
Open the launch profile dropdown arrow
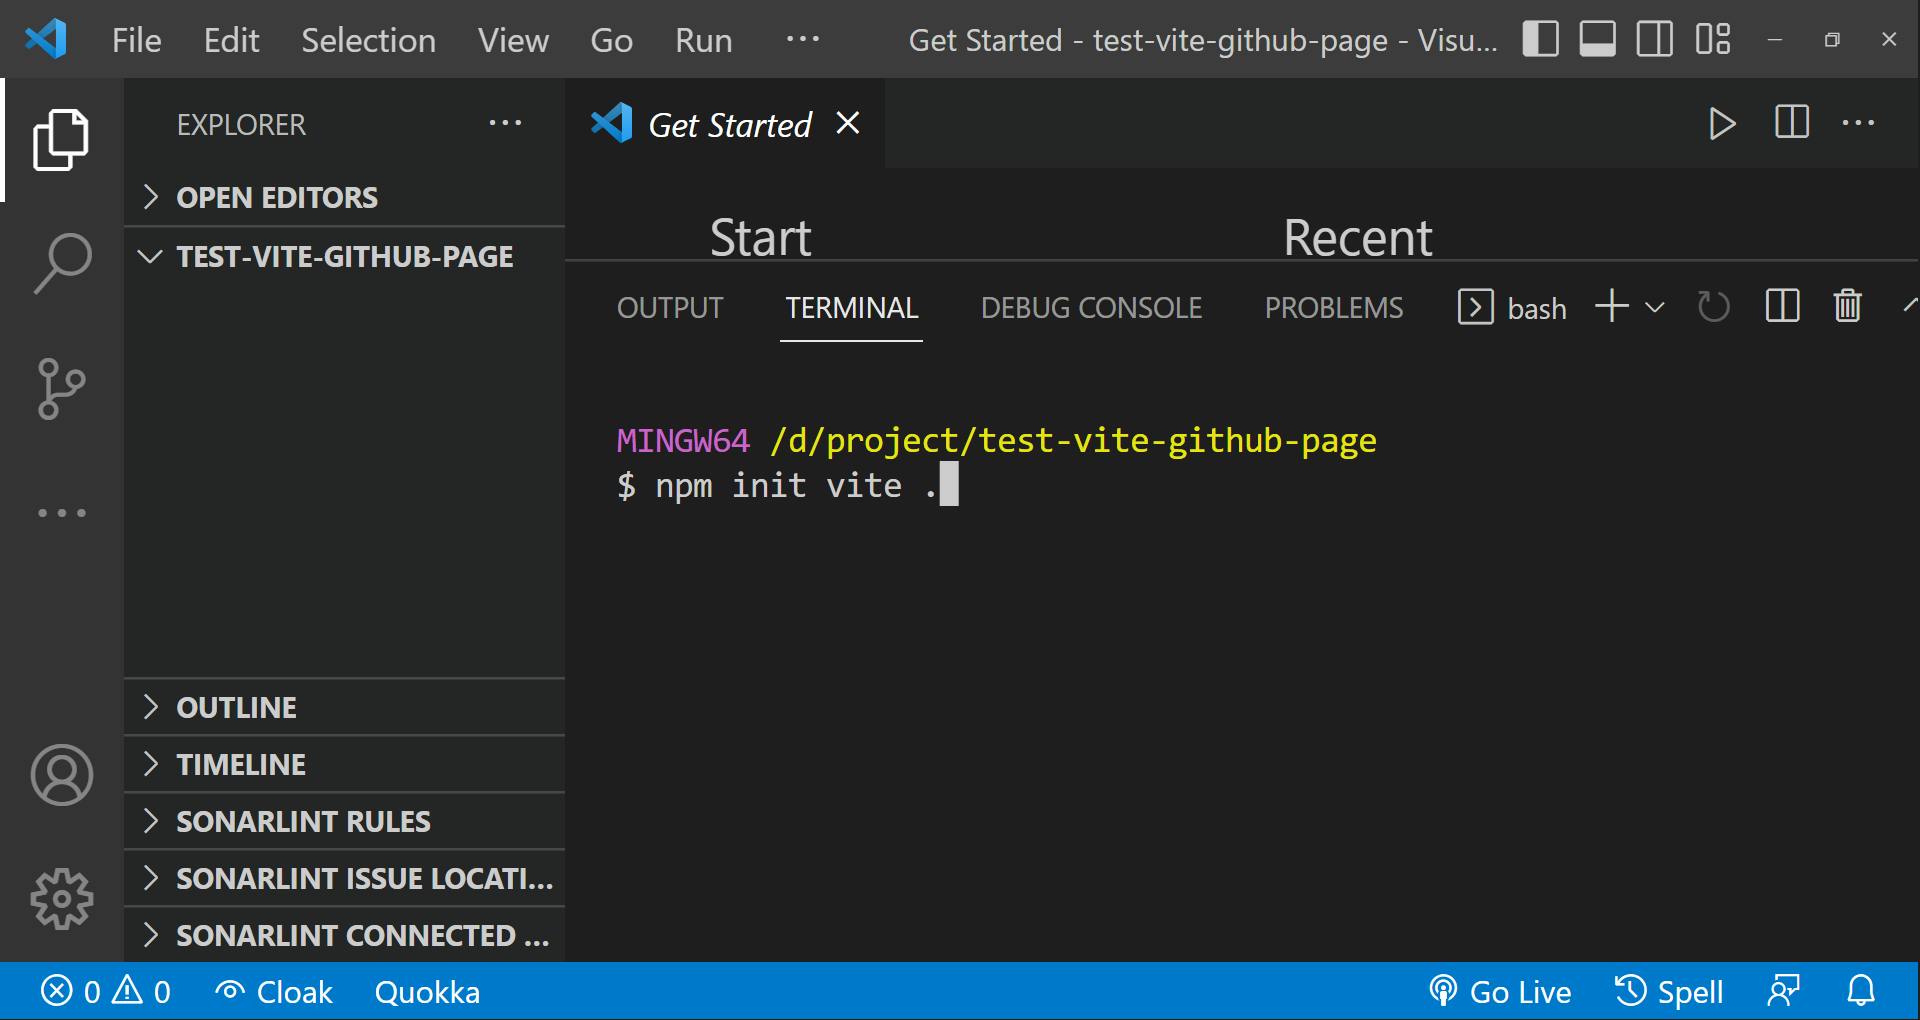coord(1655,308)
